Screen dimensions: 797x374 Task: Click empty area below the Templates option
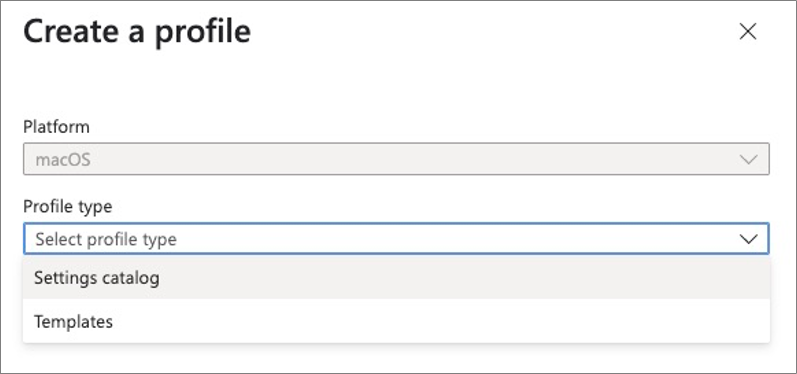pos(396,358)
